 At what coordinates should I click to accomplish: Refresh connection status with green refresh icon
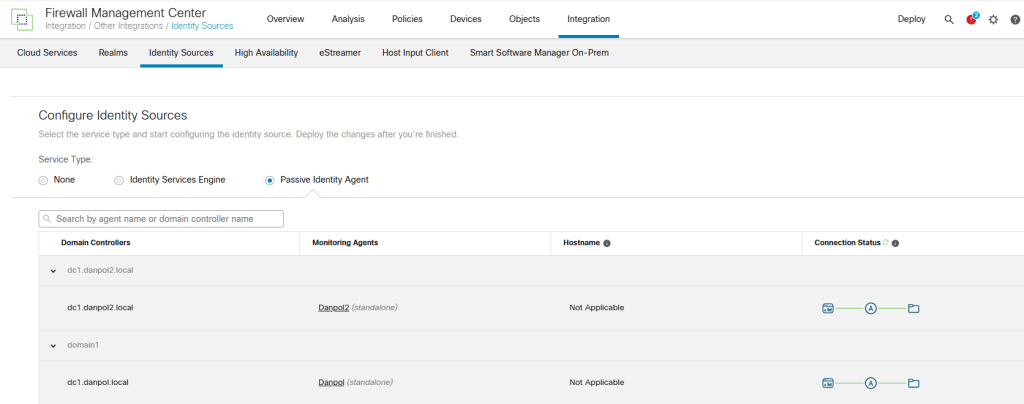[886, 242]
